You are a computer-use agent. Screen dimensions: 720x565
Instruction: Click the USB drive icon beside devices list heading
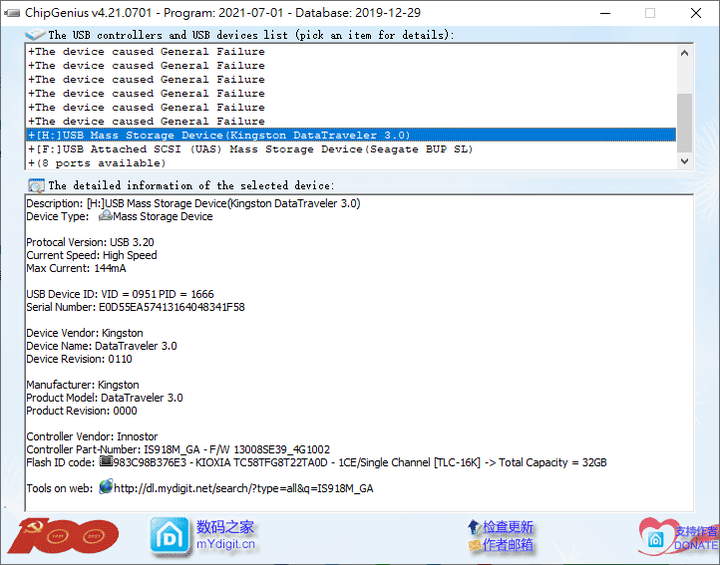point(35,34)
